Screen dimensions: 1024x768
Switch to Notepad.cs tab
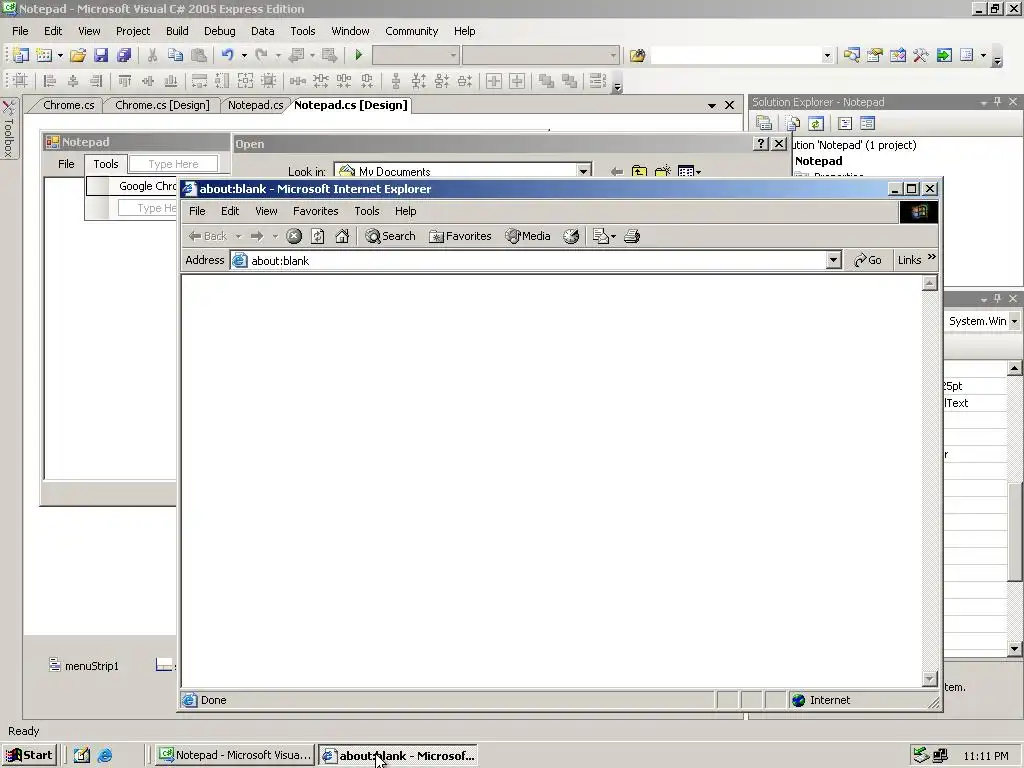pyautogui.click(x=255, y=105)
